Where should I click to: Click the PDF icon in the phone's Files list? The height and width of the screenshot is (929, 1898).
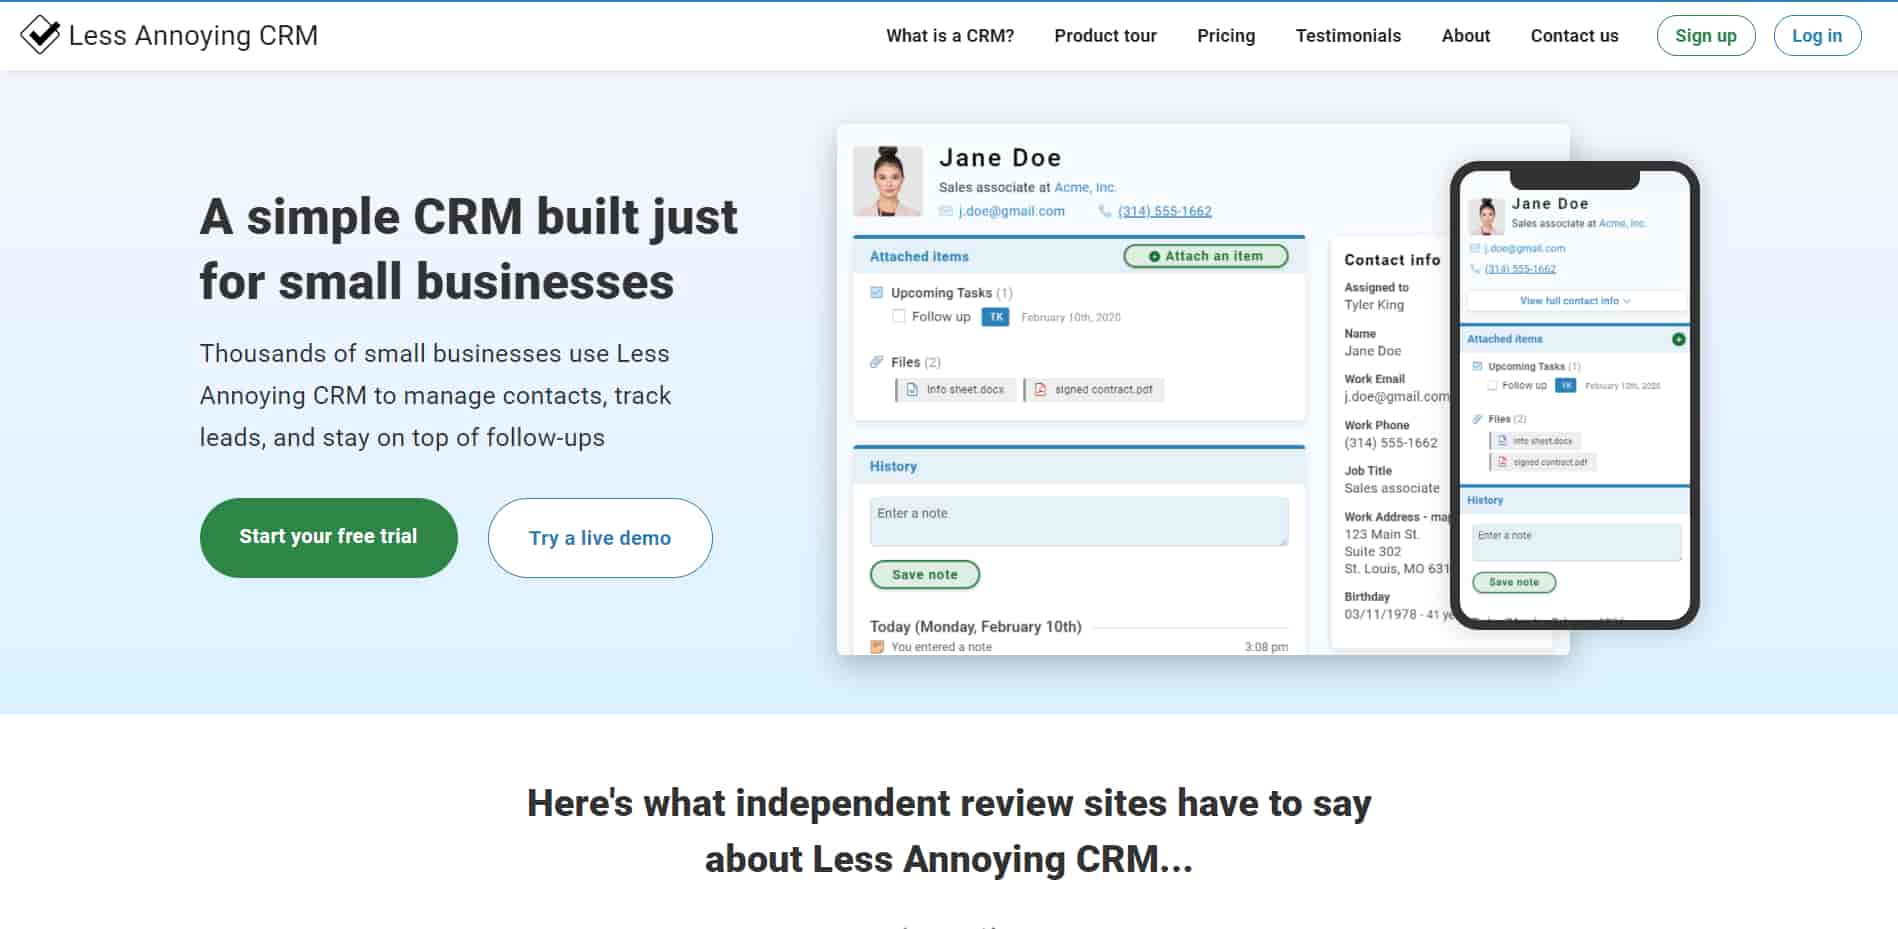click(1501, 461)
